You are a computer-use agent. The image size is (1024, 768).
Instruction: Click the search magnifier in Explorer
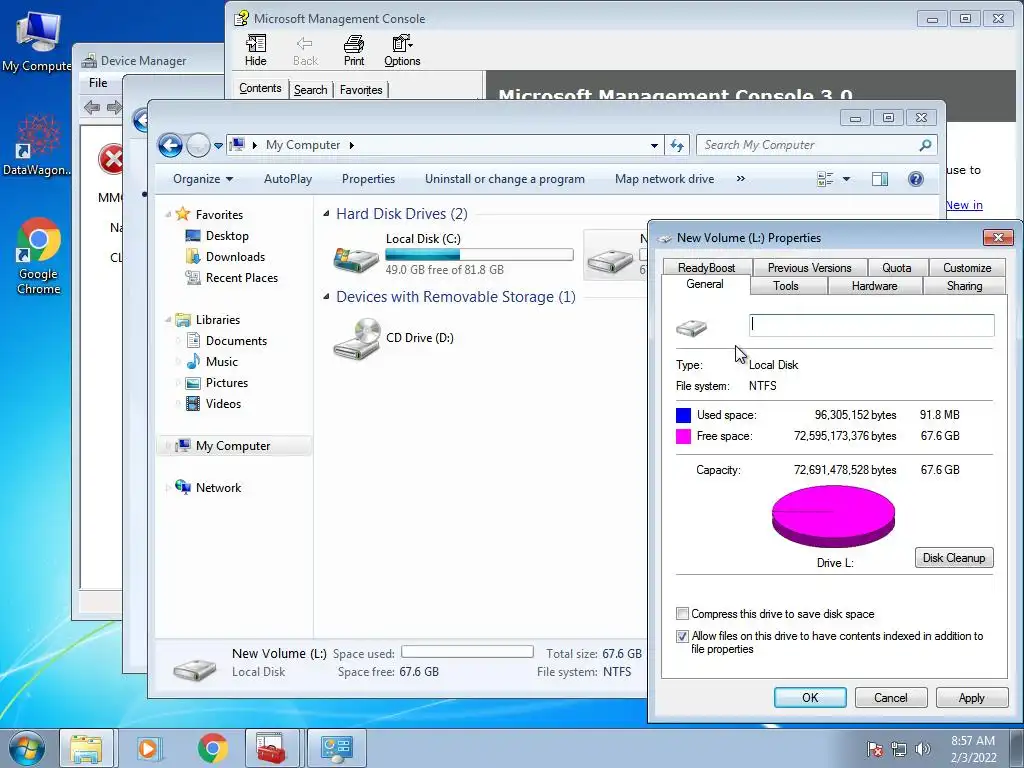coord(925,145)
